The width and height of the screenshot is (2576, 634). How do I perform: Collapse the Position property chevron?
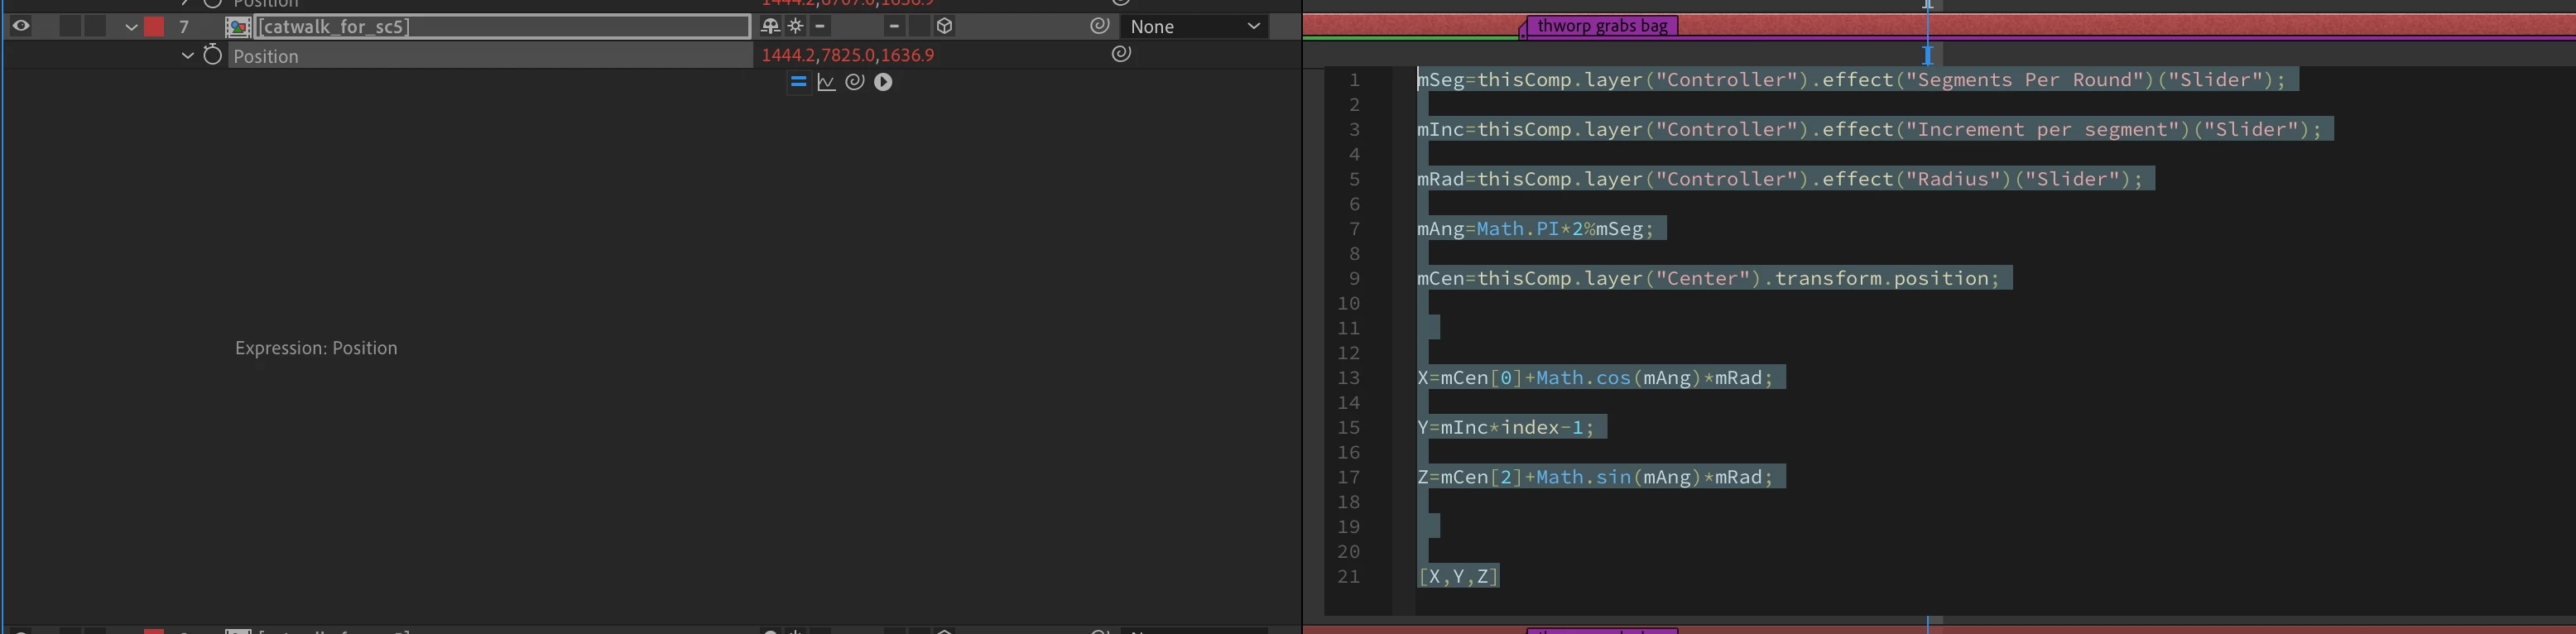(x=187, y=56)
